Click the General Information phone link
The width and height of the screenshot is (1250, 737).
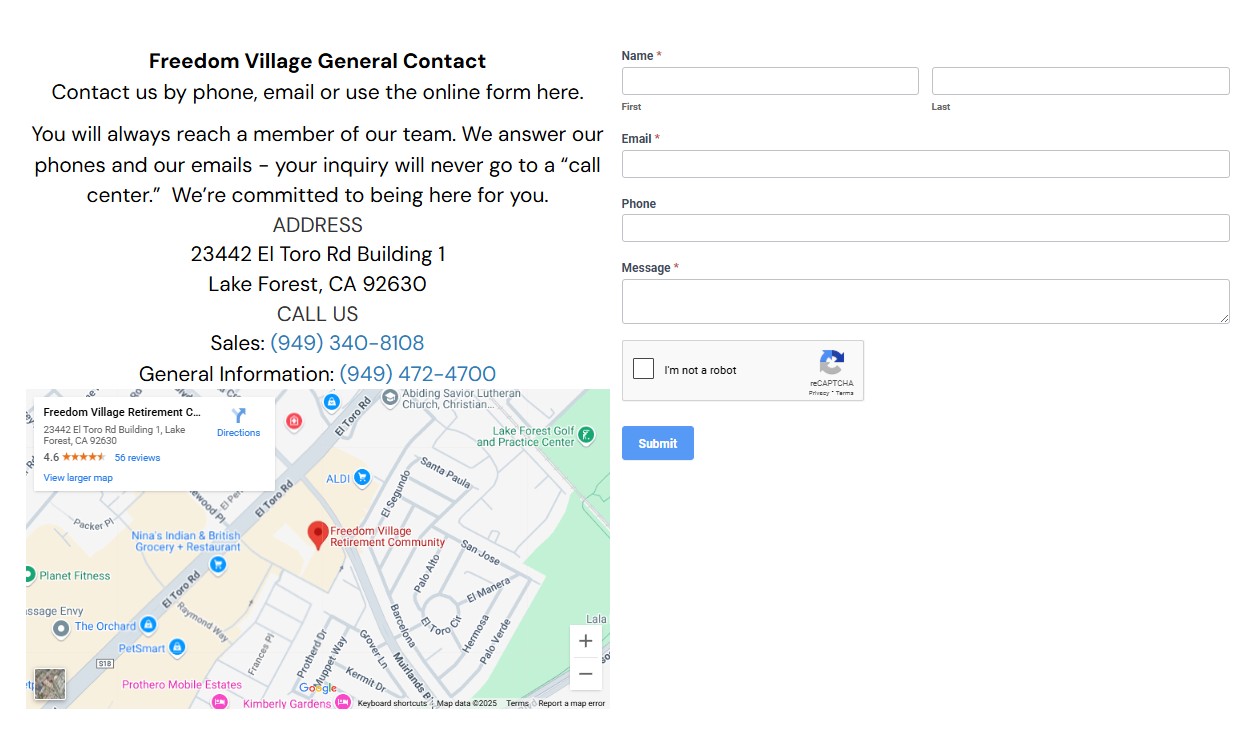pyautogui.click(x=418, y=373)
